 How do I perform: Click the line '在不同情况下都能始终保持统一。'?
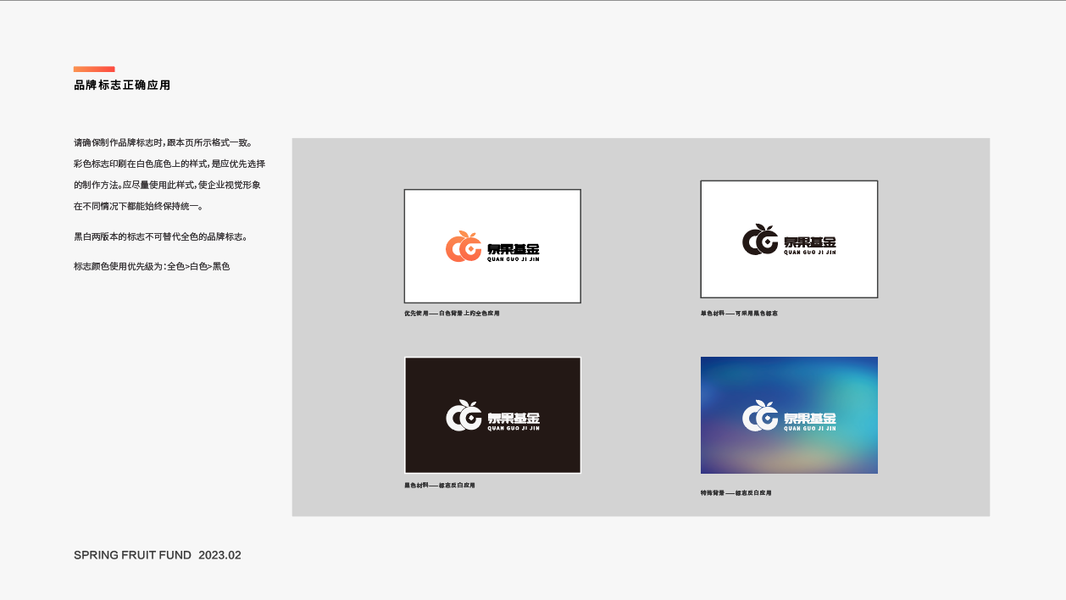[x=139, y=206]
